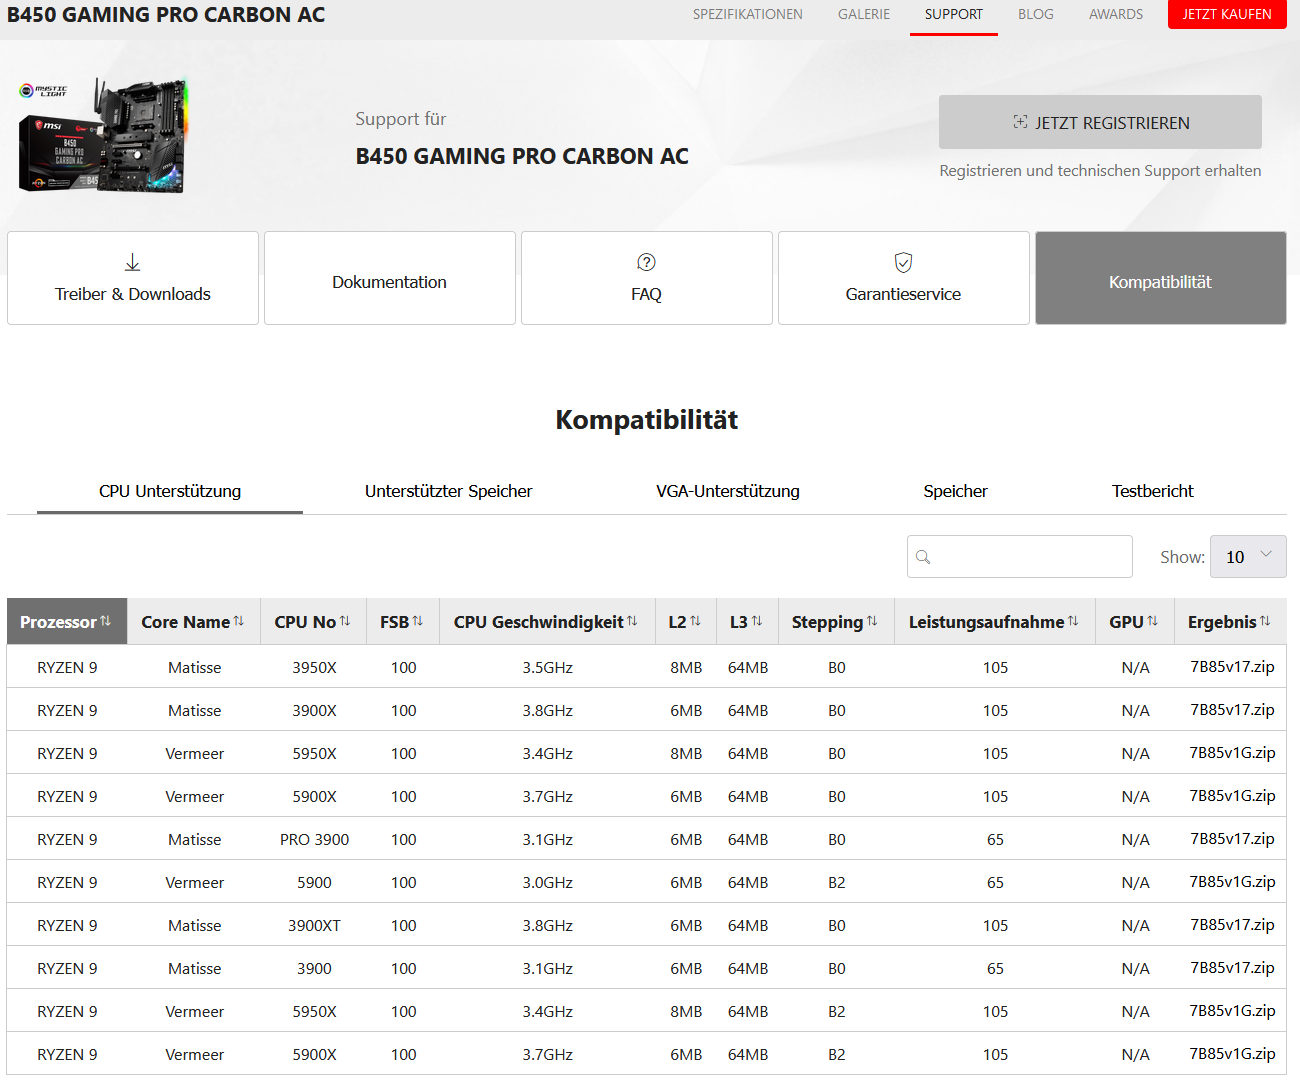
Task: Open the Kompatibilität section button
Action: coord(1160,278)
